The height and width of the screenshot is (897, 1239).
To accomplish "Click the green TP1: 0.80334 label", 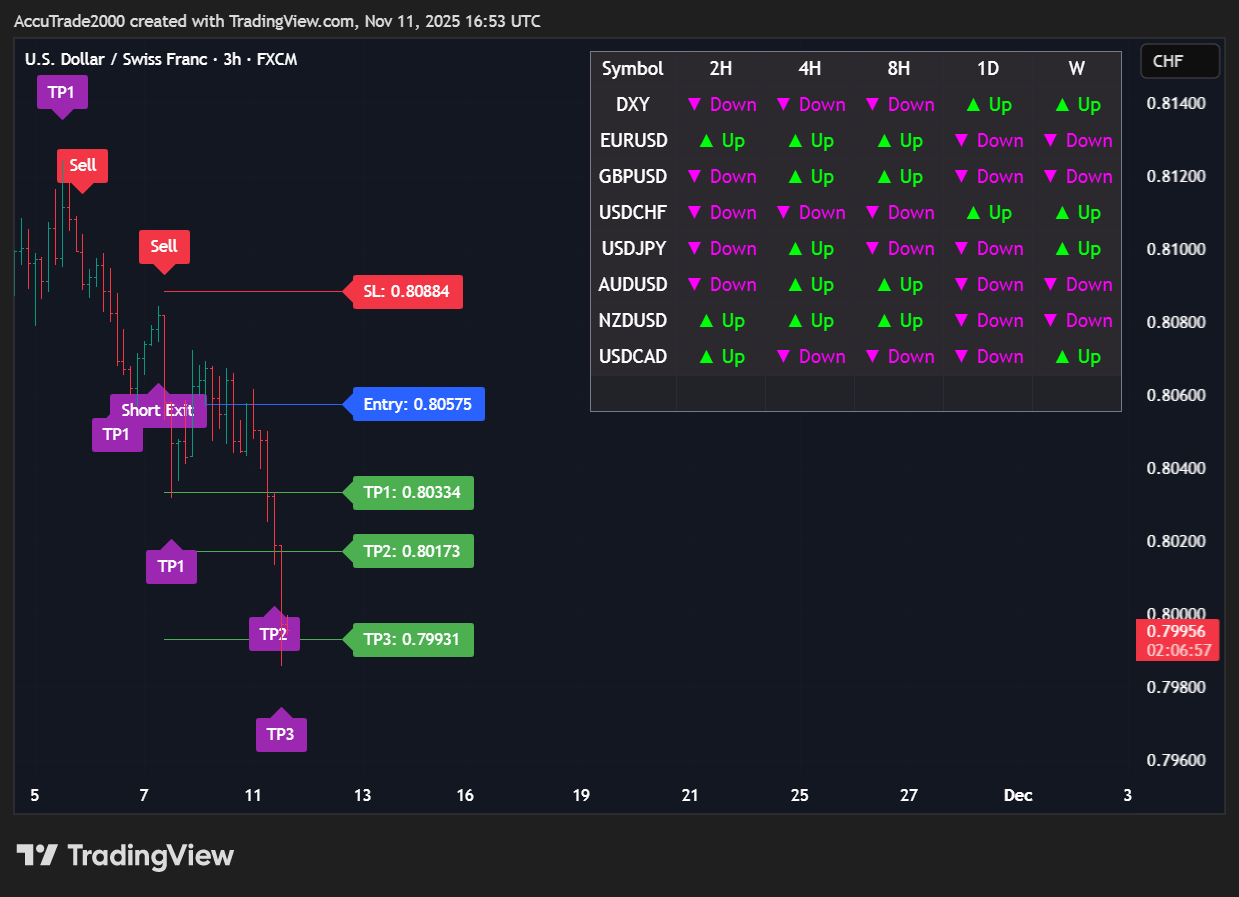I will click(x=411, y=492).
